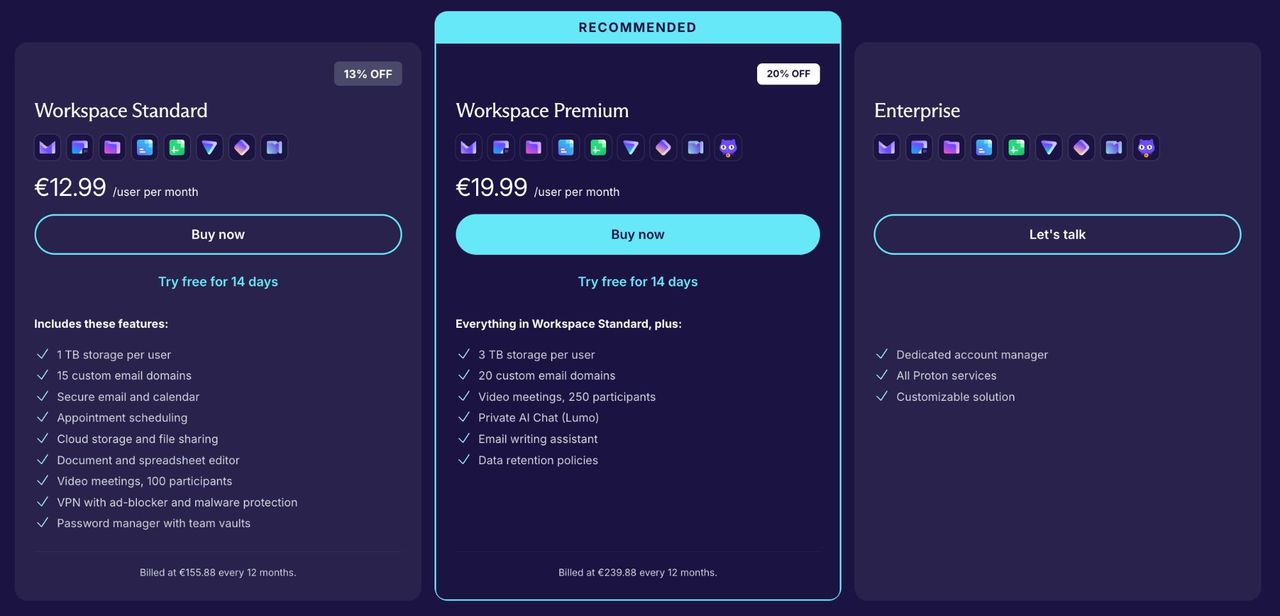This screenshot has height=616, width=1280.
Task: Click Proton Meet icon in Workspace Standard
Action: coord(273,148)
